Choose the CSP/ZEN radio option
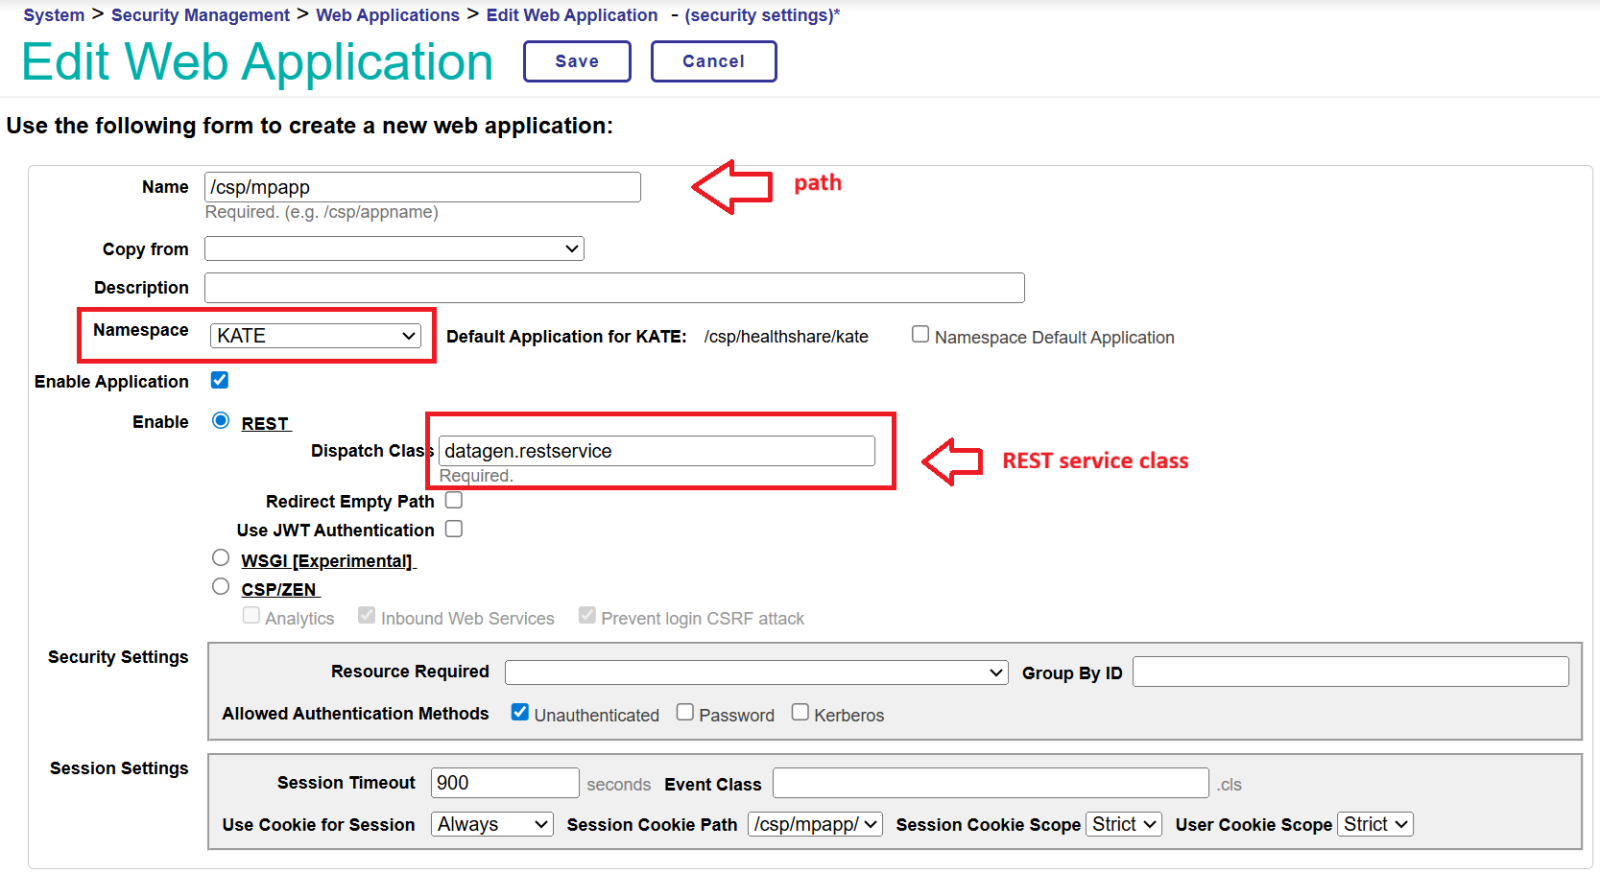 tap(221, 587)
